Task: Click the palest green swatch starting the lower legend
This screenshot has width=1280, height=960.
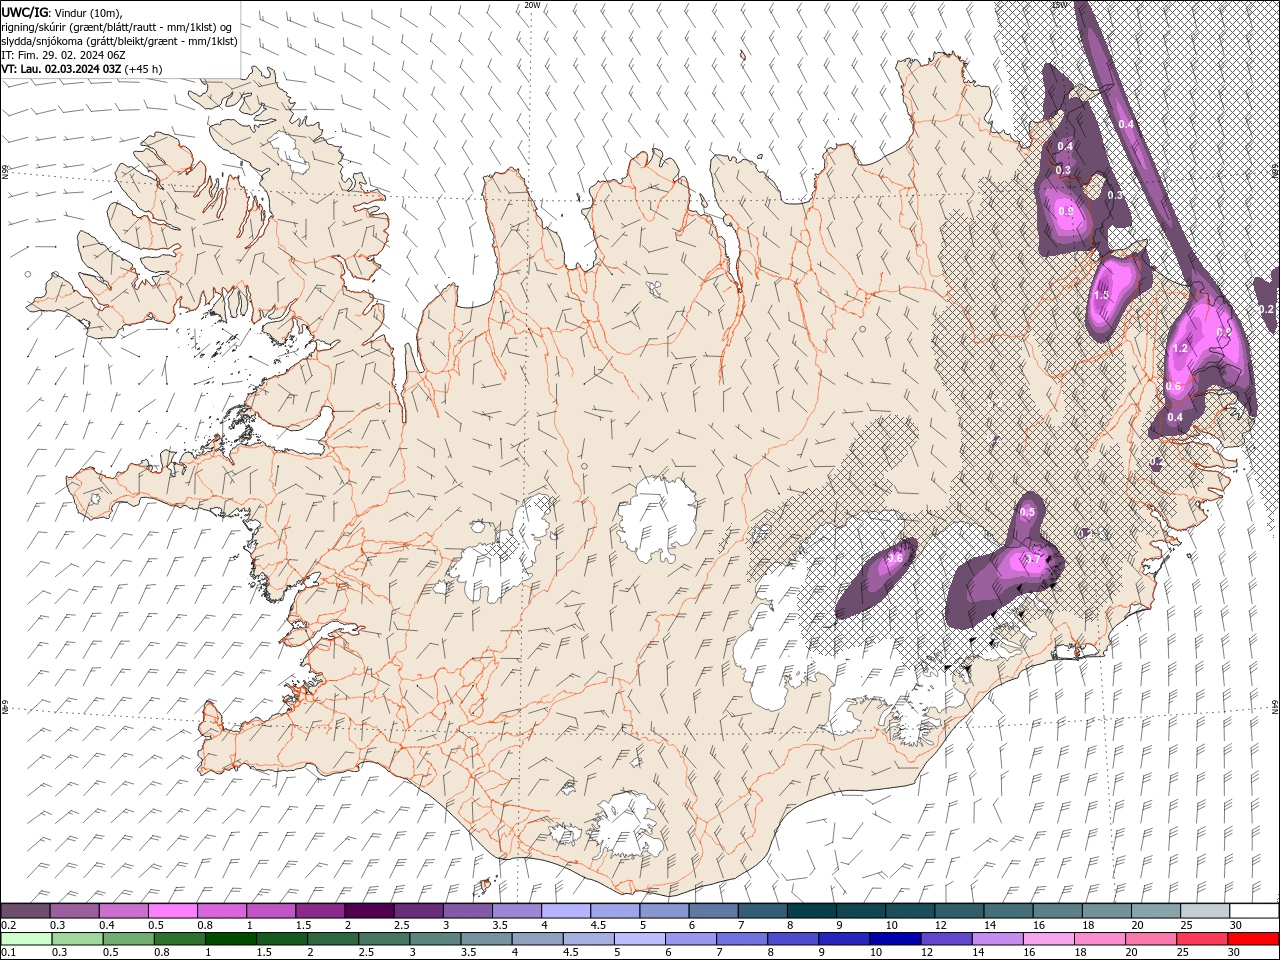Action: point(25,939)
